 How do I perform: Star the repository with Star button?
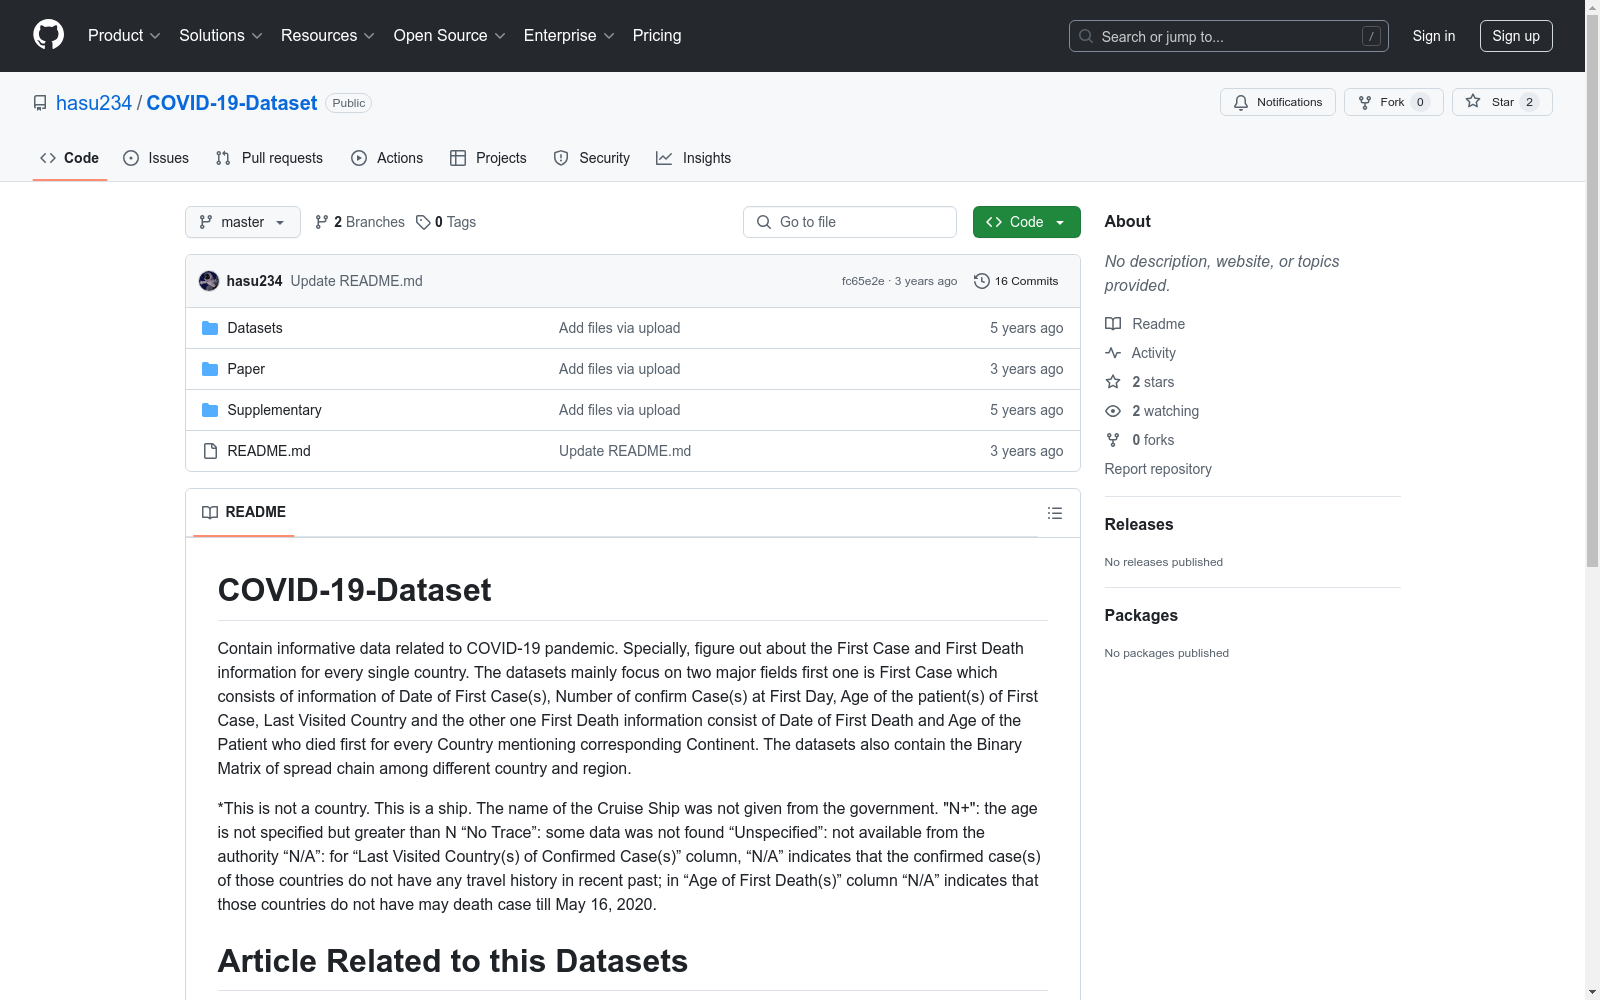coord(1502,102)
